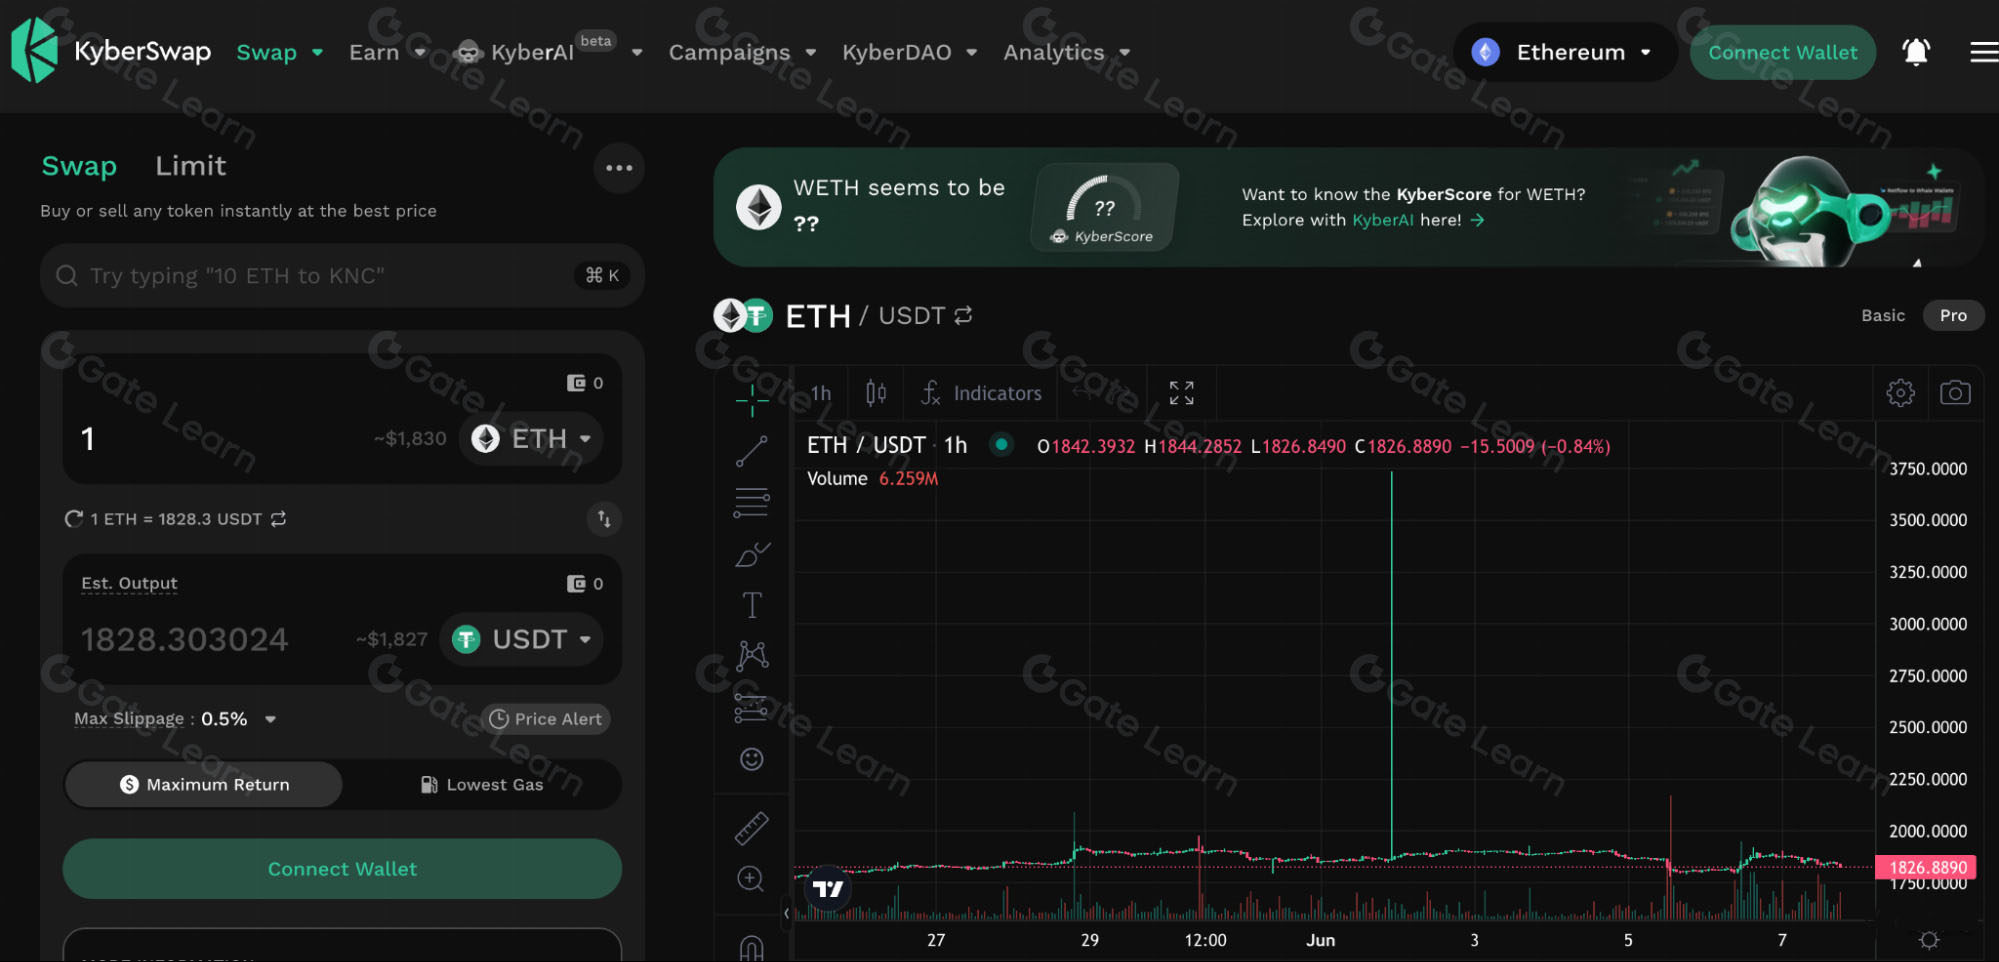1999x962 pixels.
Task: Open the 1h timeframe selector
Action: [x=821, y=393]
